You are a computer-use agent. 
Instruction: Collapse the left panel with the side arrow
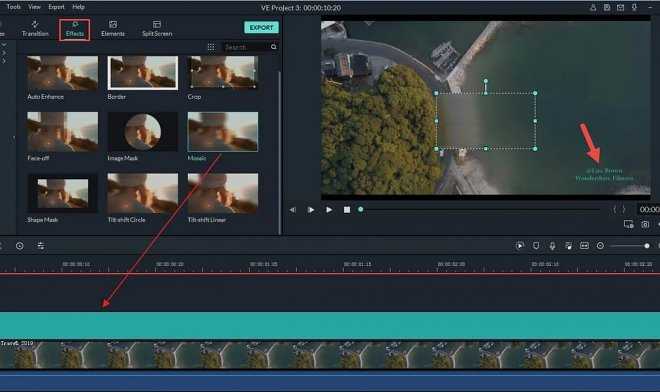click(13, 138)
